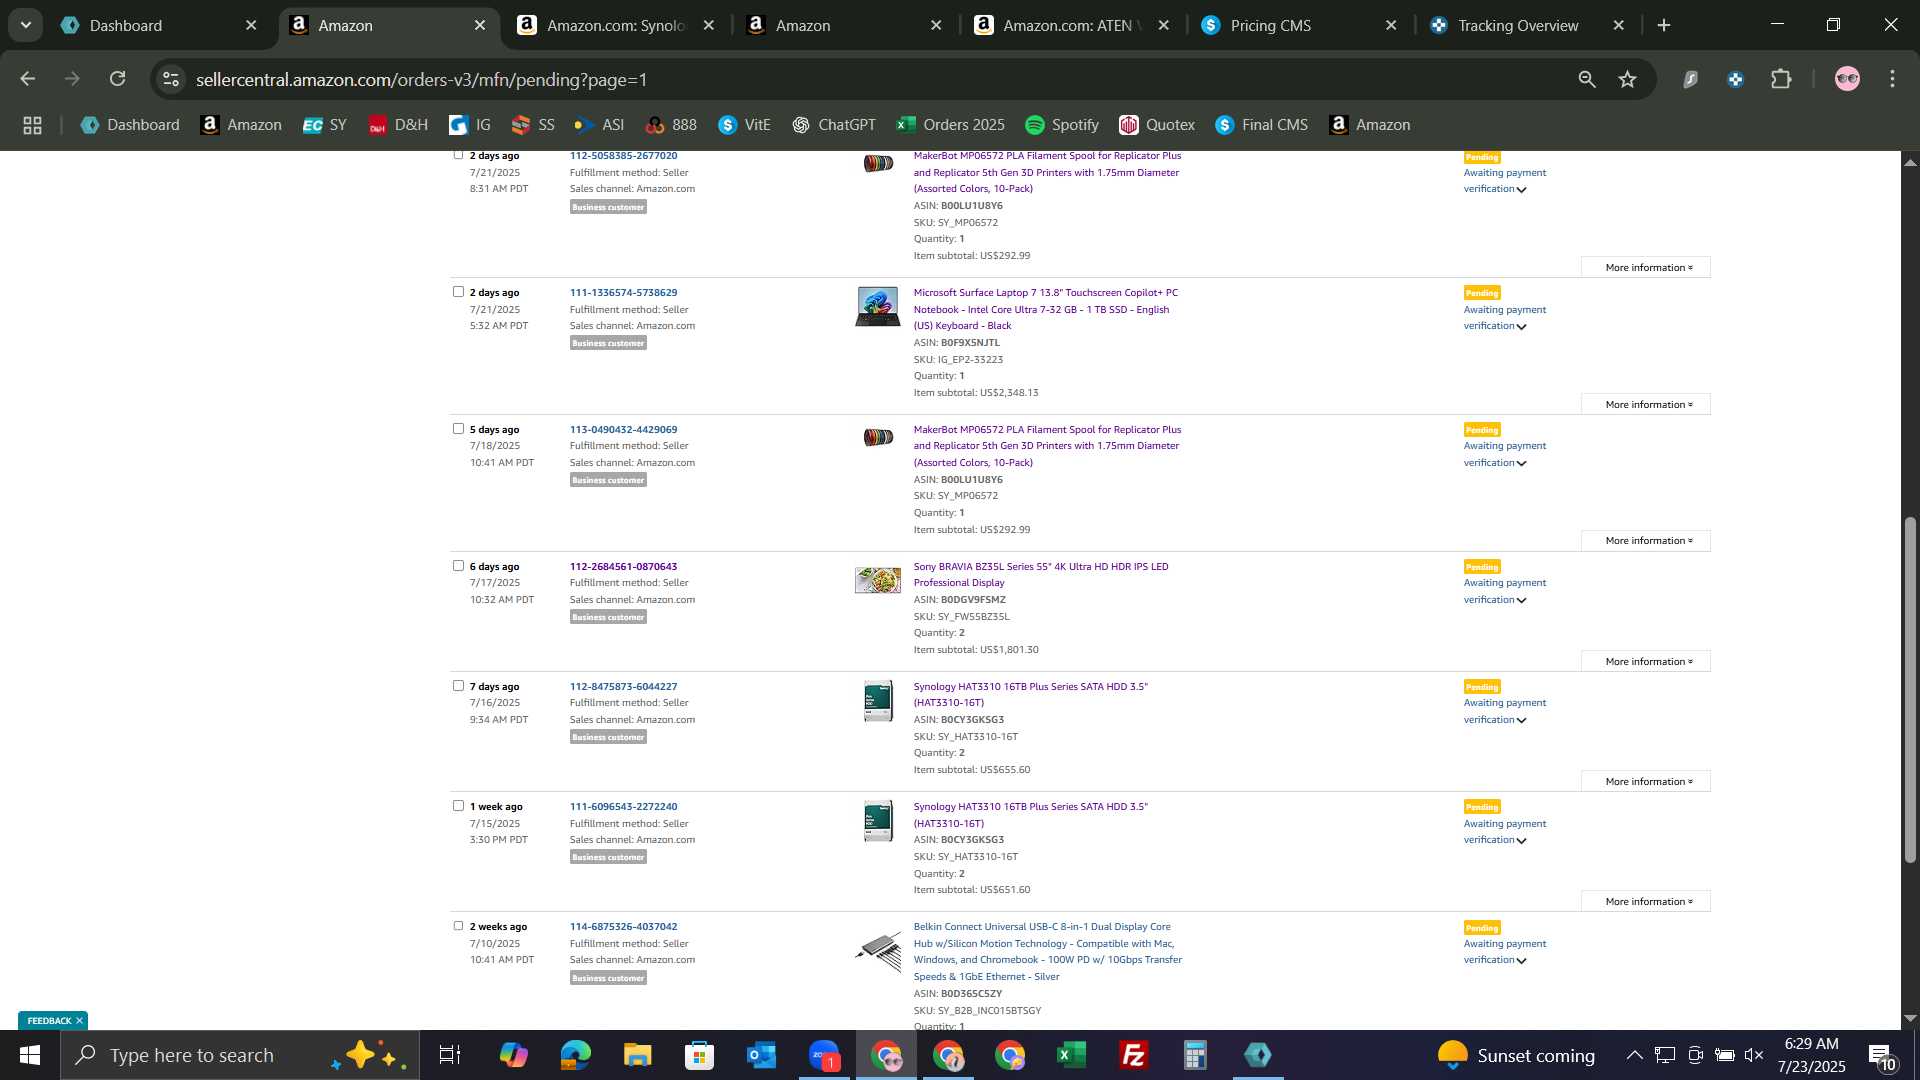Open FileZilla from the taskbar
This screenshot has width=1920, height=1080.
[1134, 1055]
